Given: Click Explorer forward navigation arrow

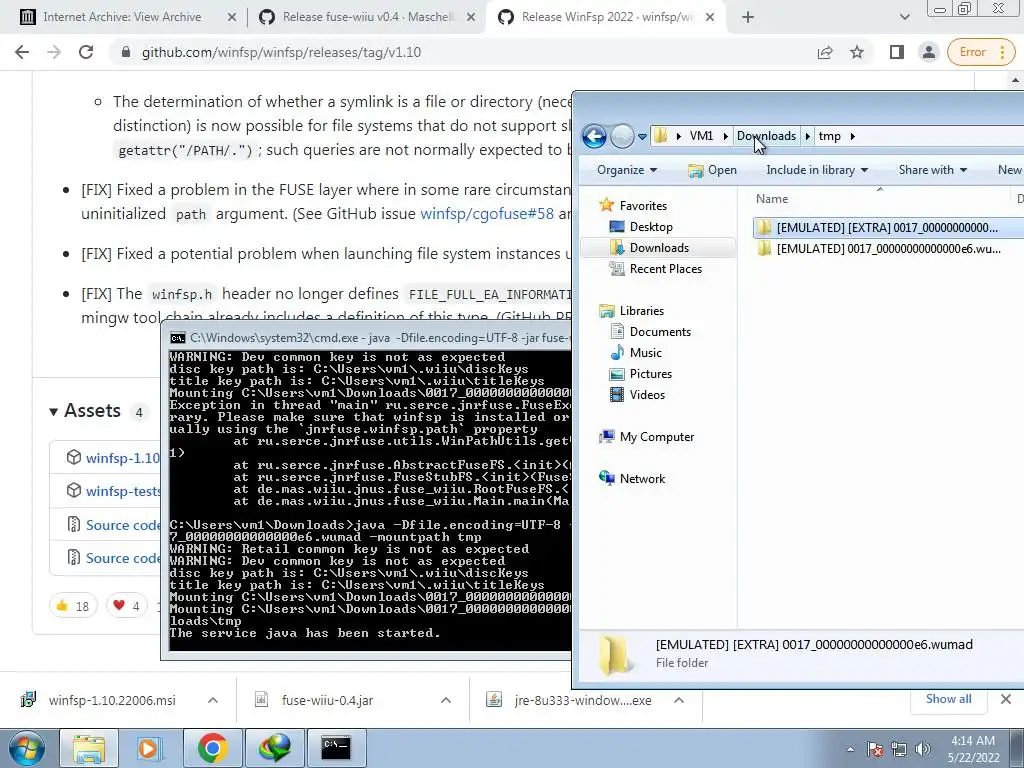Looking at the screenshot, I should coord(622,136).
